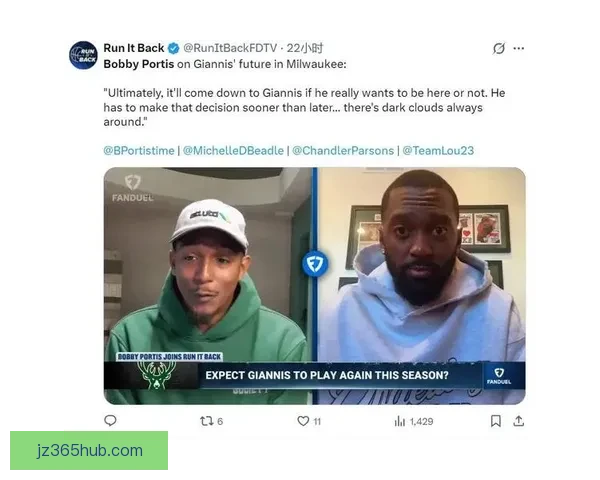The width and height of the screenshot is (600, 480).
Task: Open the @TeamLou23 mention
Action: pyautogui.click(x=438, y=150)
